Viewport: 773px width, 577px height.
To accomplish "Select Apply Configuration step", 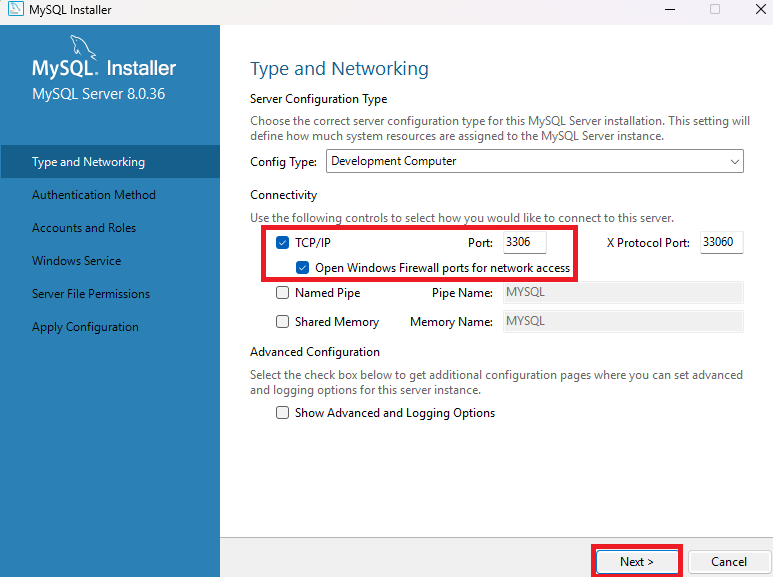I will point(85,327).
